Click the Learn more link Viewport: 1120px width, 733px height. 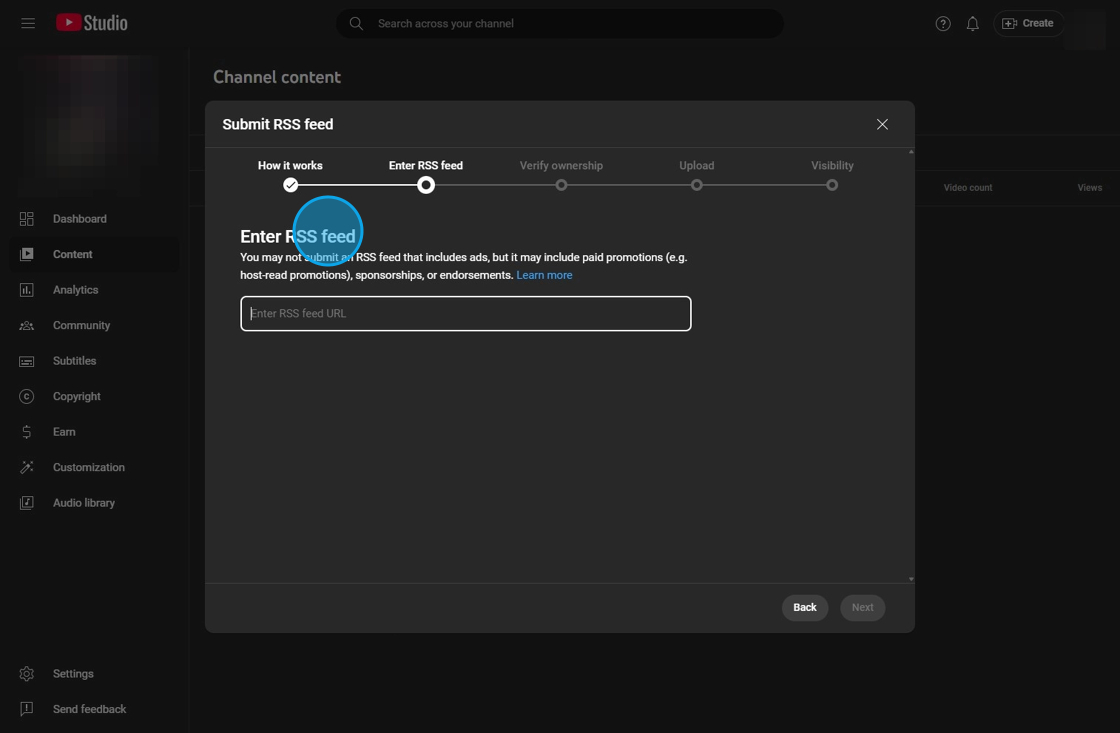pos(544,275)
